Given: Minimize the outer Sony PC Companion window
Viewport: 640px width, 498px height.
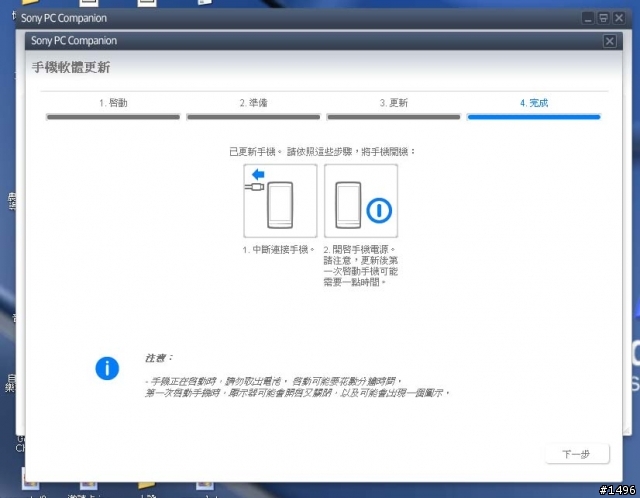Looking at the screenshot, I should (x=588, y=18).
